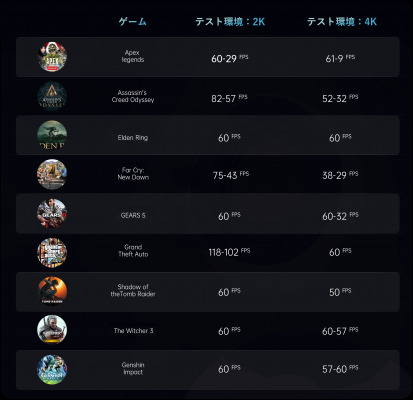Click the Elden Ring round thumbnail
This screenshot has width=413, height=400.
tap(52, 135)
